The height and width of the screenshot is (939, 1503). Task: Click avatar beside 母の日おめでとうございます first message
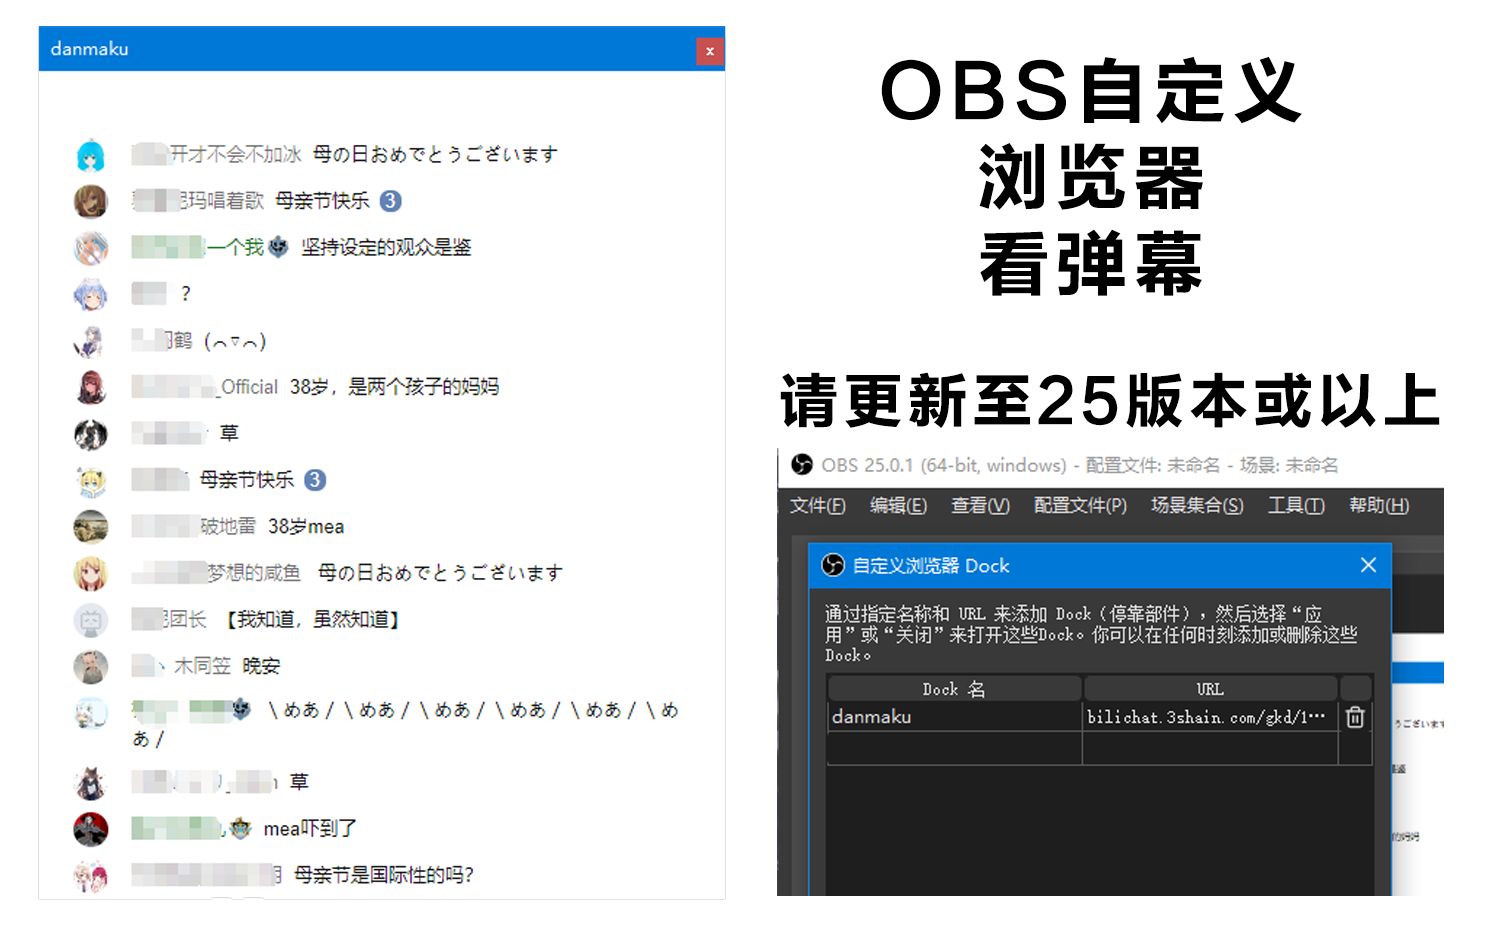(91, 155)
